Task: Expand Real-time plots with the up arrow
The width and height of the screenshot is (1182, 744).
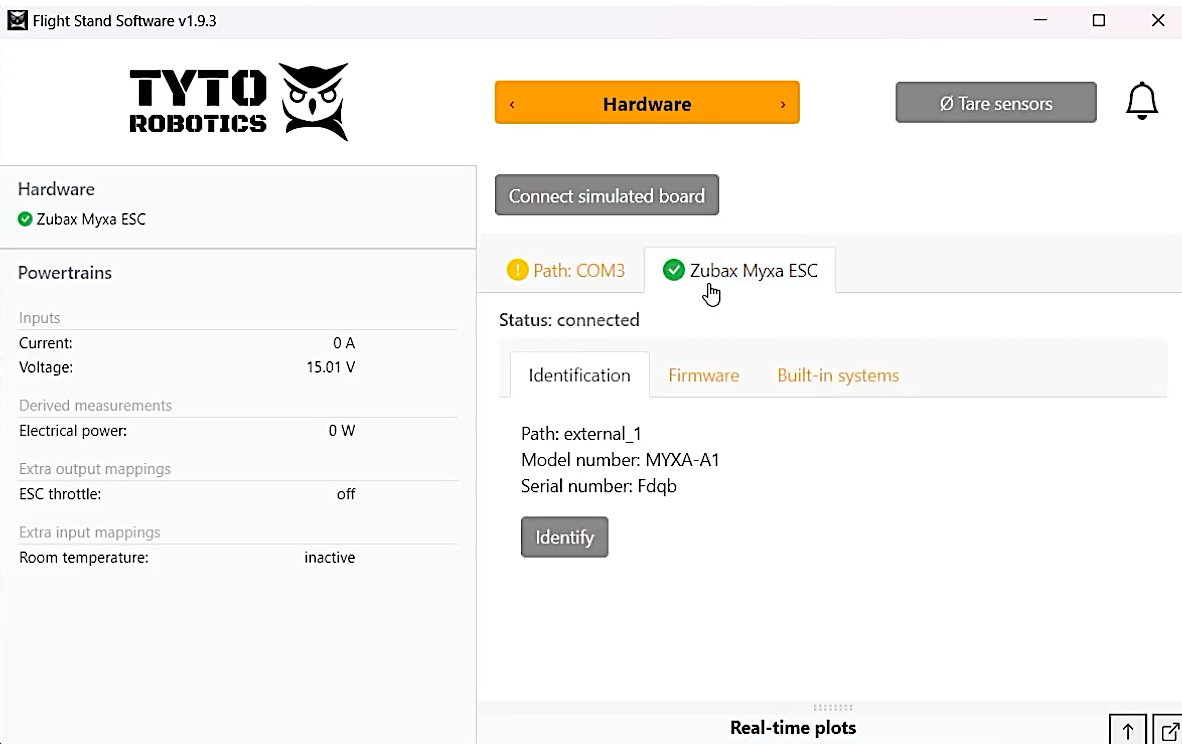Action: click(x=1127, y=730)
